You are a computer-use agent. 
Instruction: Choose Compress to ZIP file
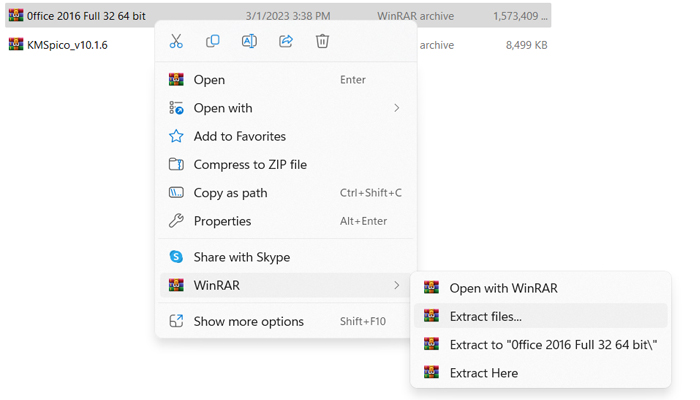[x=250, y=165]
